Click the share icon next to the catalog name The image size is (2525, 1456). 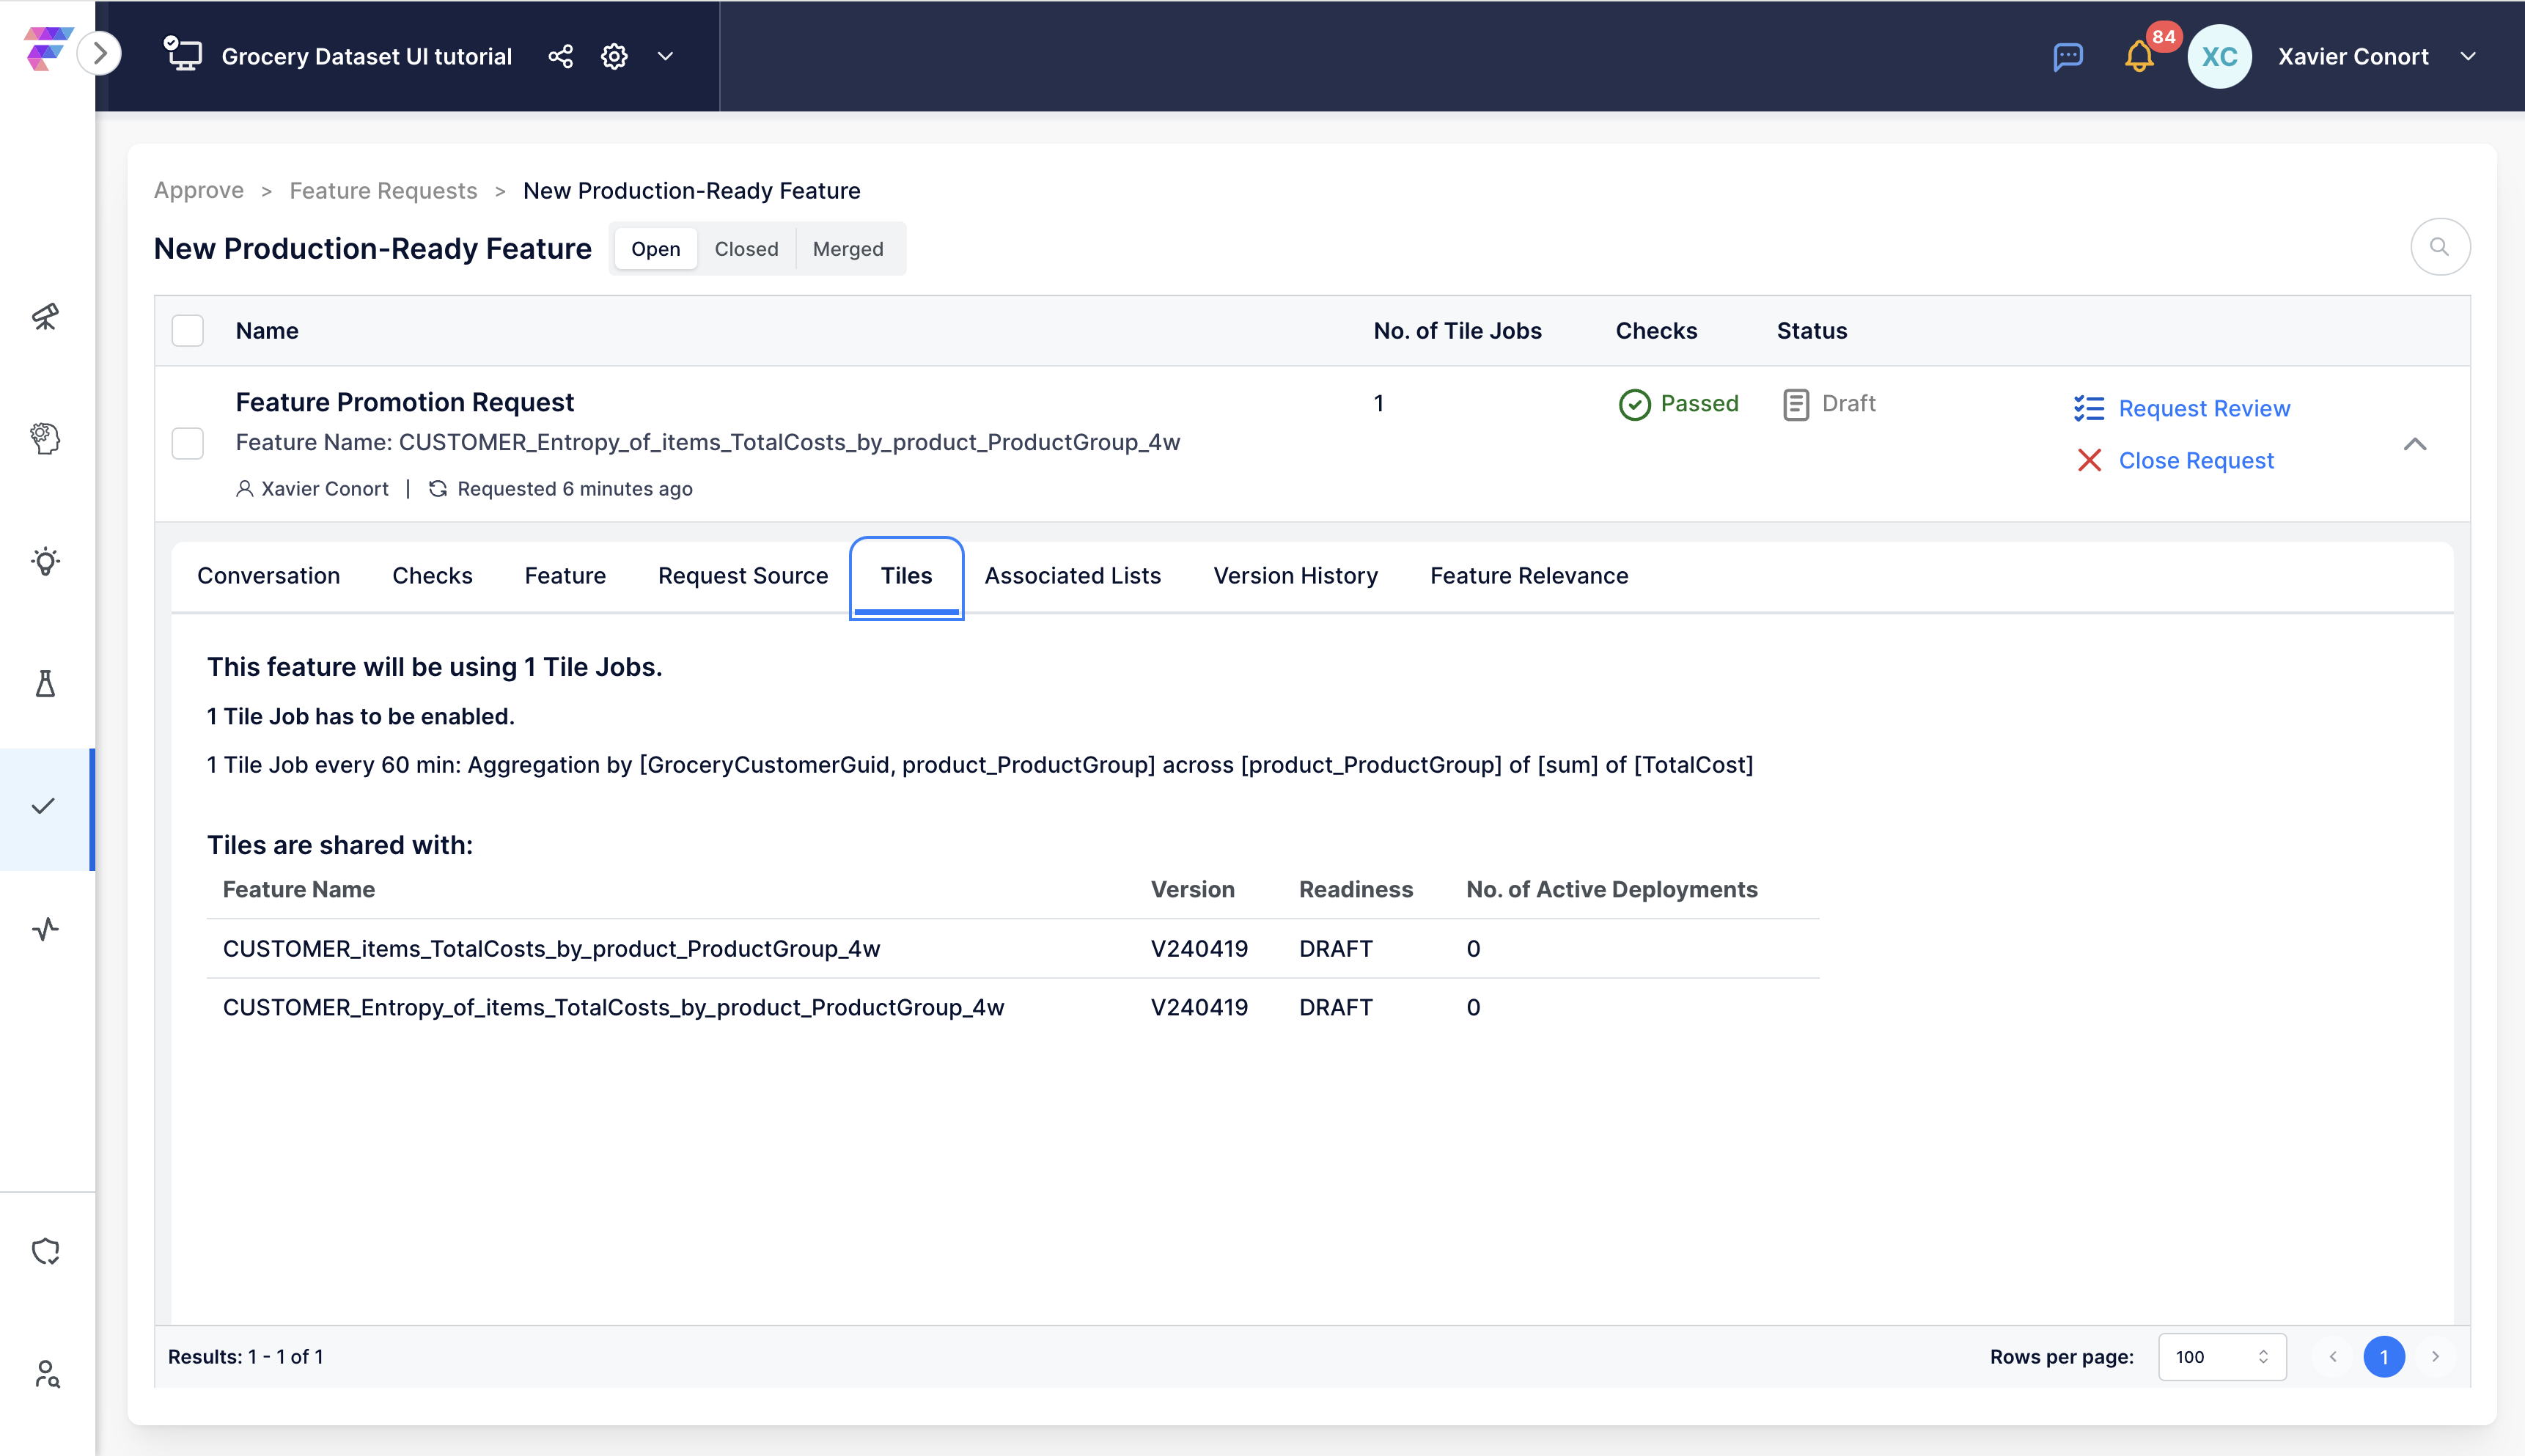pyautogui.click(x=561, y=56)
